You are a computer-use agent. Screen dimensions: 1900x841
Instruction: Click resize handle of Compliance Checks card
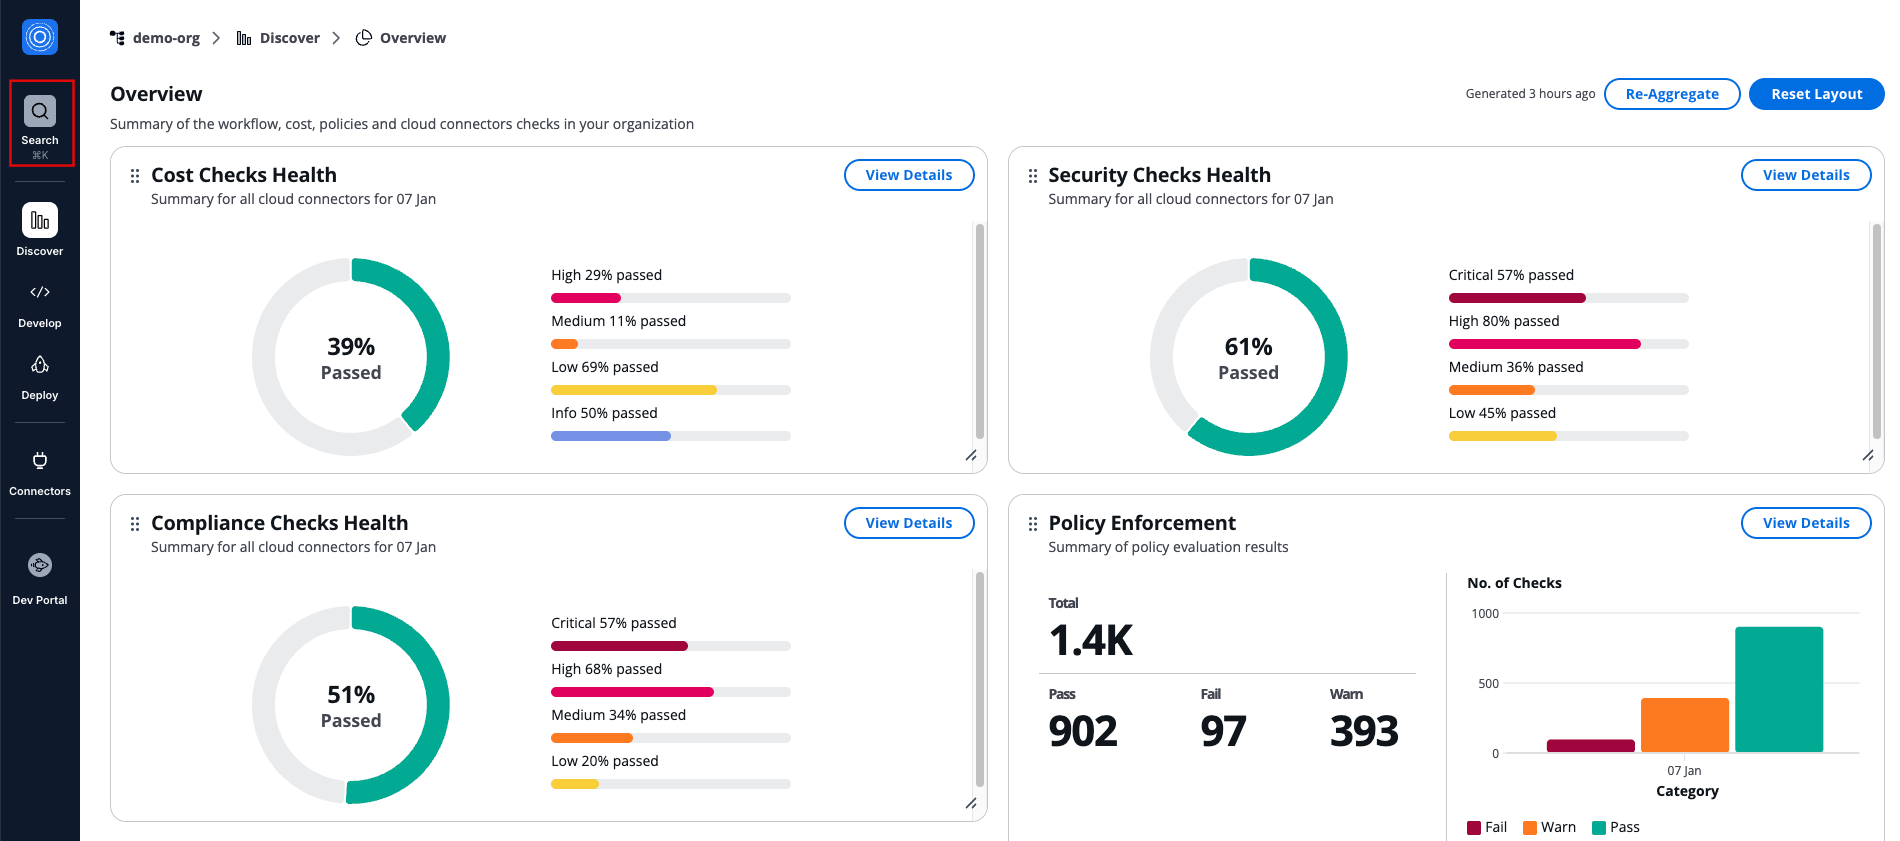point(971,804)
